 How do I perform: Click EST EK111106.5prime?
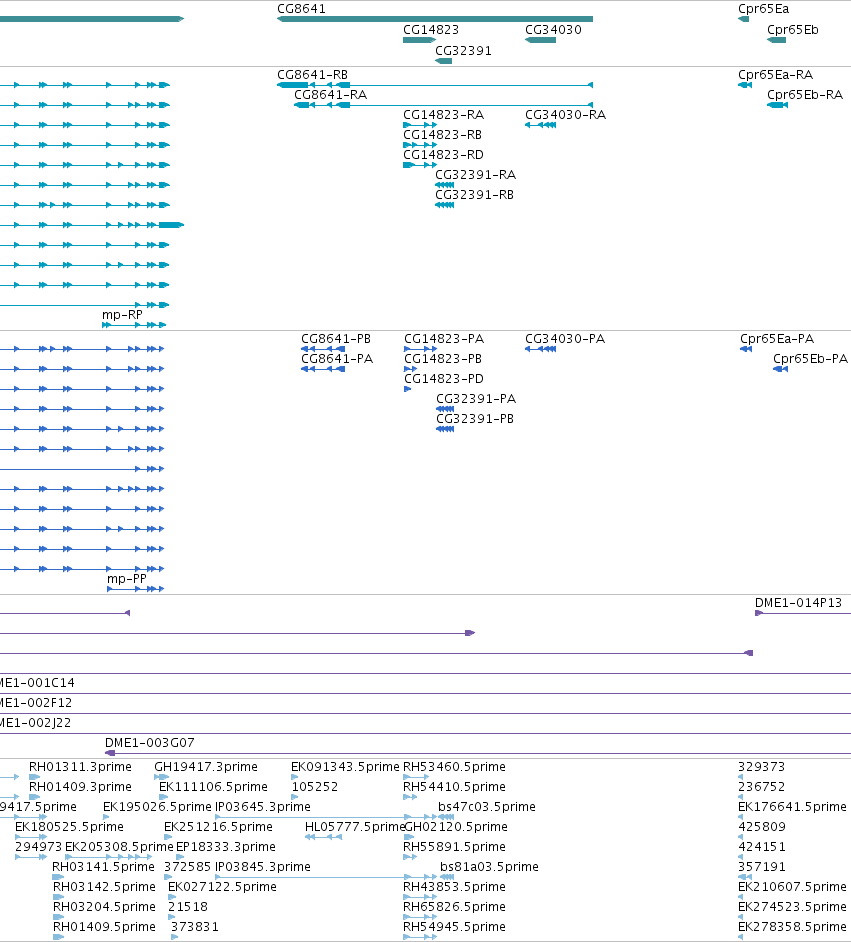[213, 786]
